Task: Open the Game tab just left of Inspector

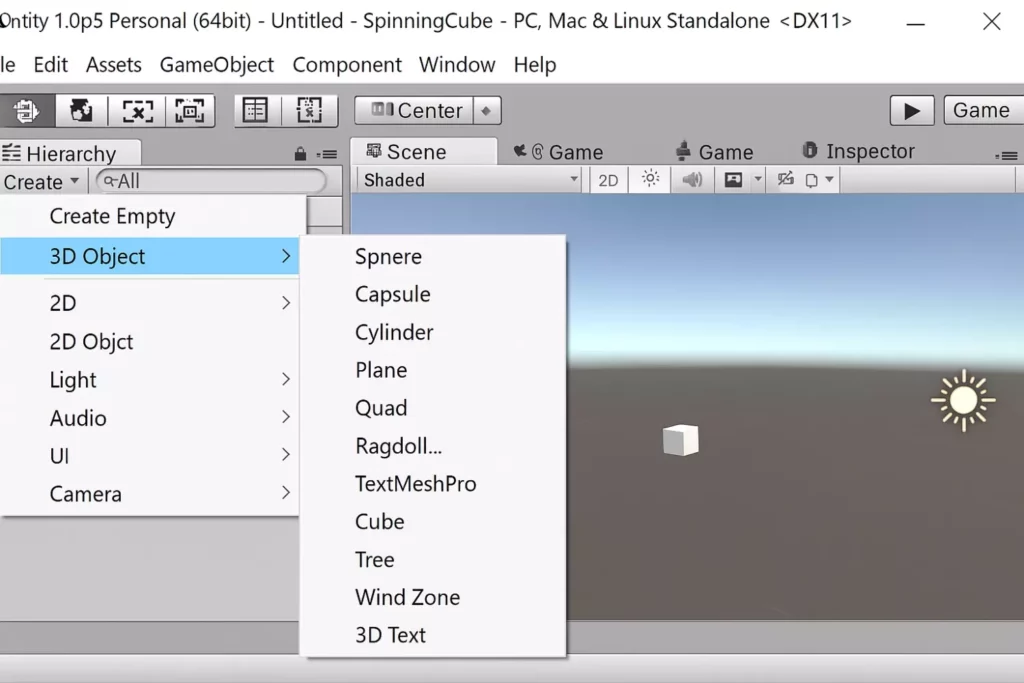Action: (x=714, y=152)
